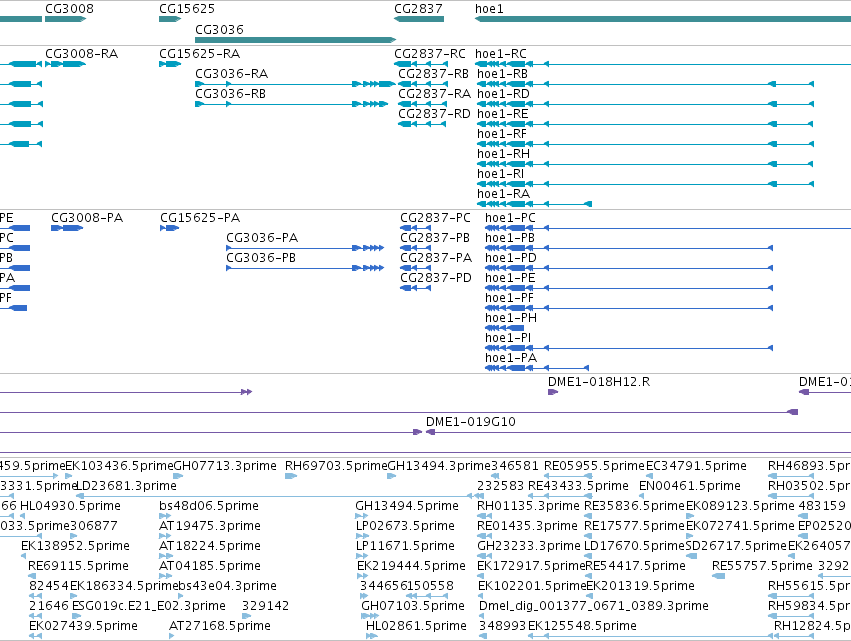Select EST AT27168.5prime
The image size is (851, 641).
pyautogui.click(x=172, y=636)
